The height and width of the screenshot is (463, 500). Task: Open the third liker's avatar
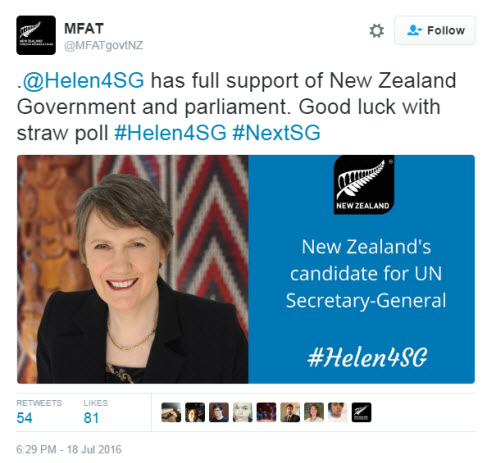pyautogui.click(x=219, y=412)
